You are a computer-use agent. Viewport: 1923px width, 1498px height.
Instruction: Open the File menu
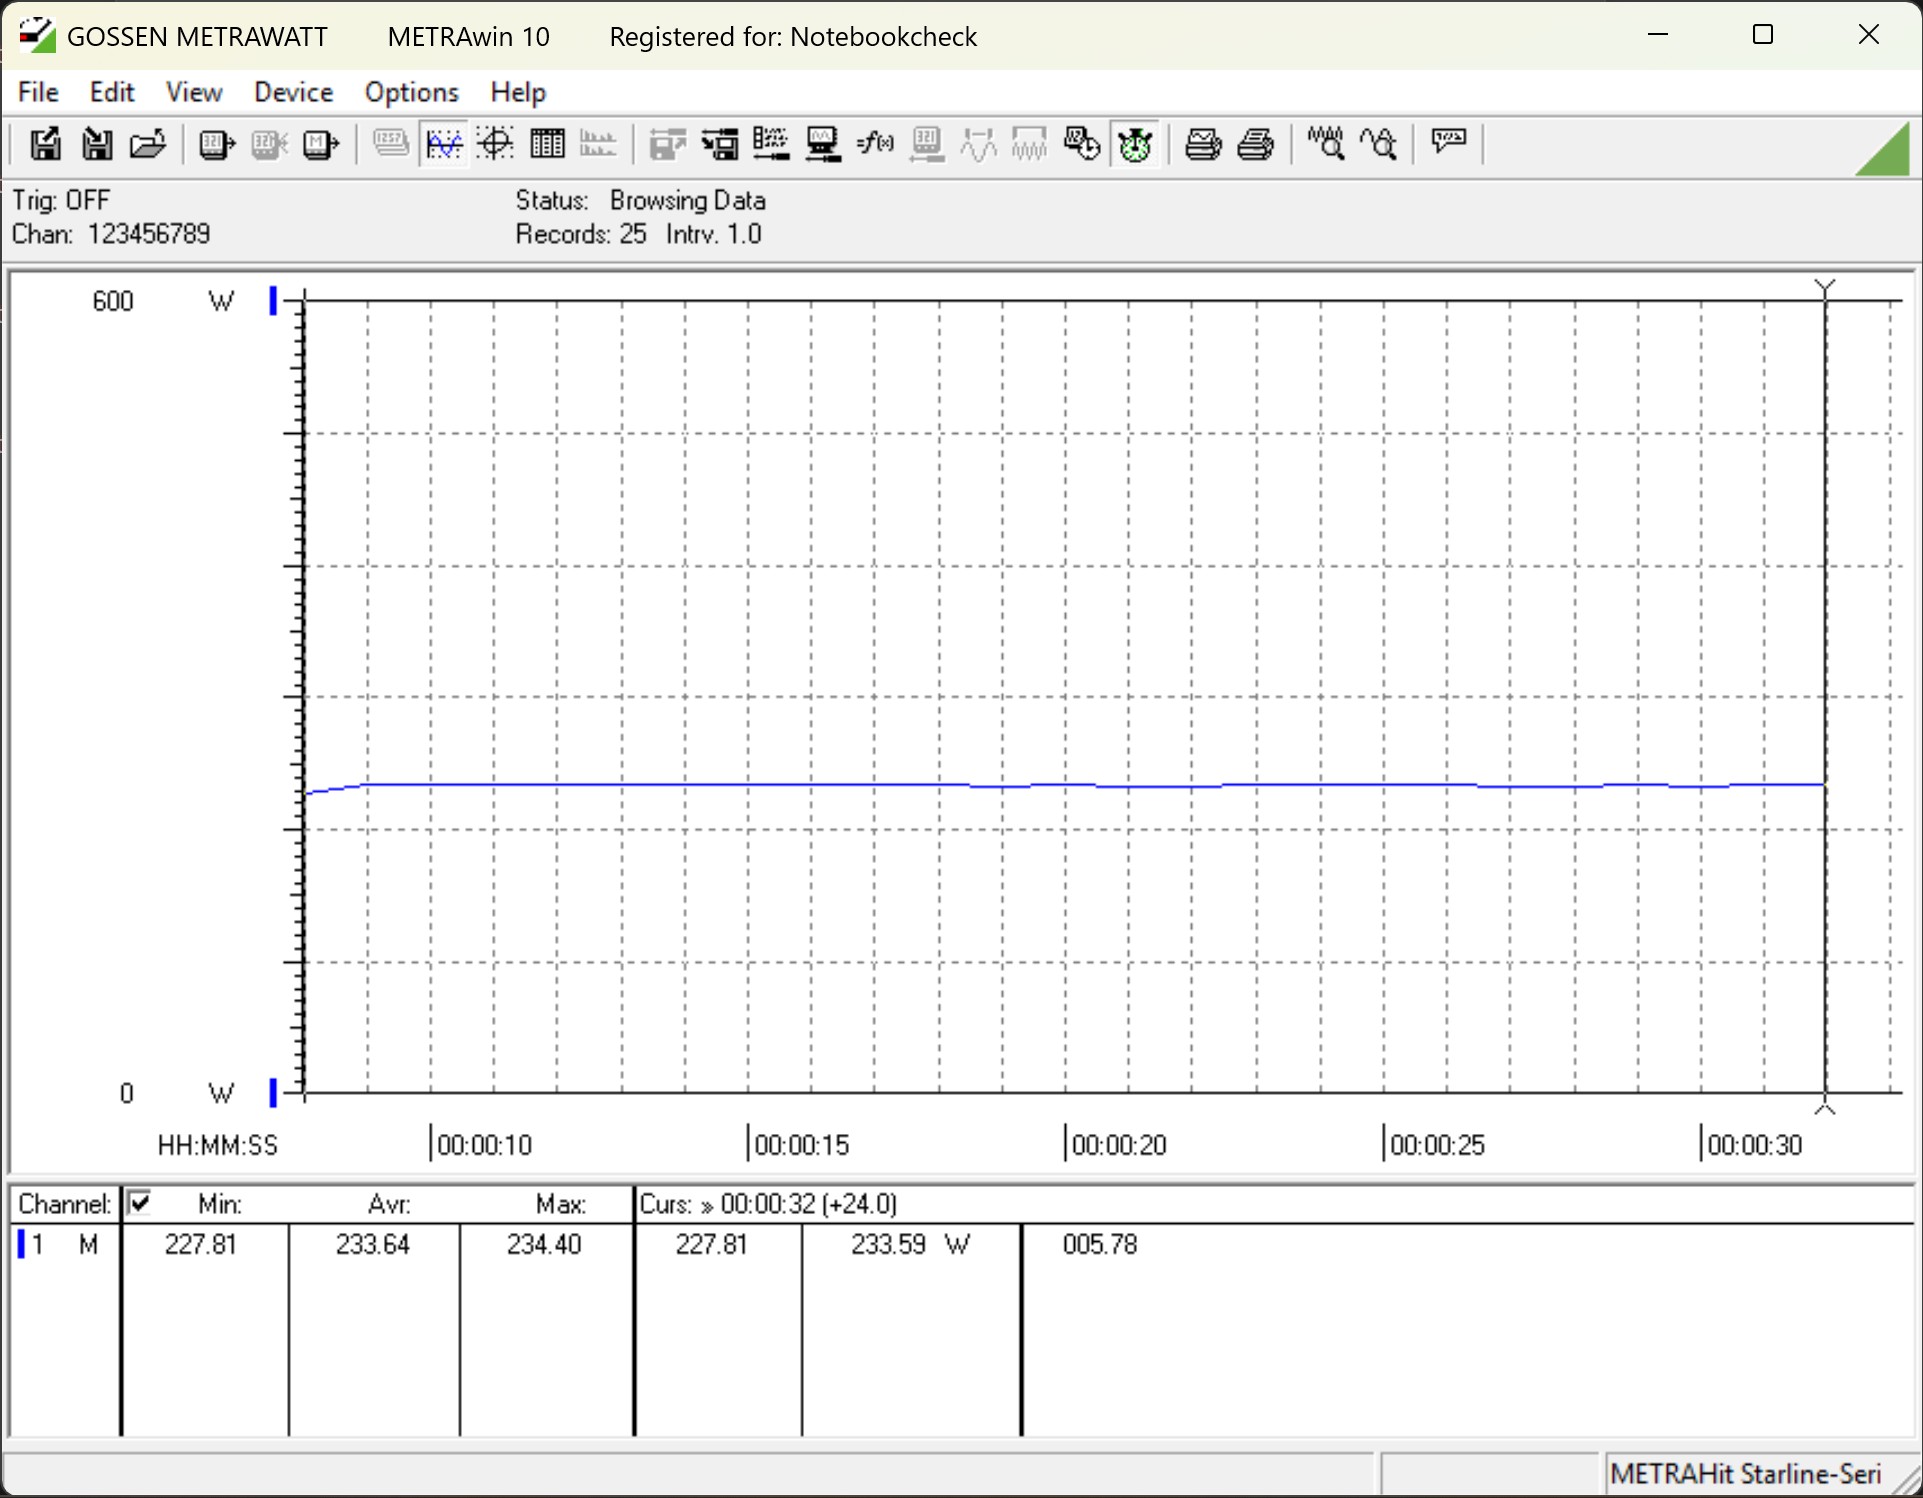point(38,92)
